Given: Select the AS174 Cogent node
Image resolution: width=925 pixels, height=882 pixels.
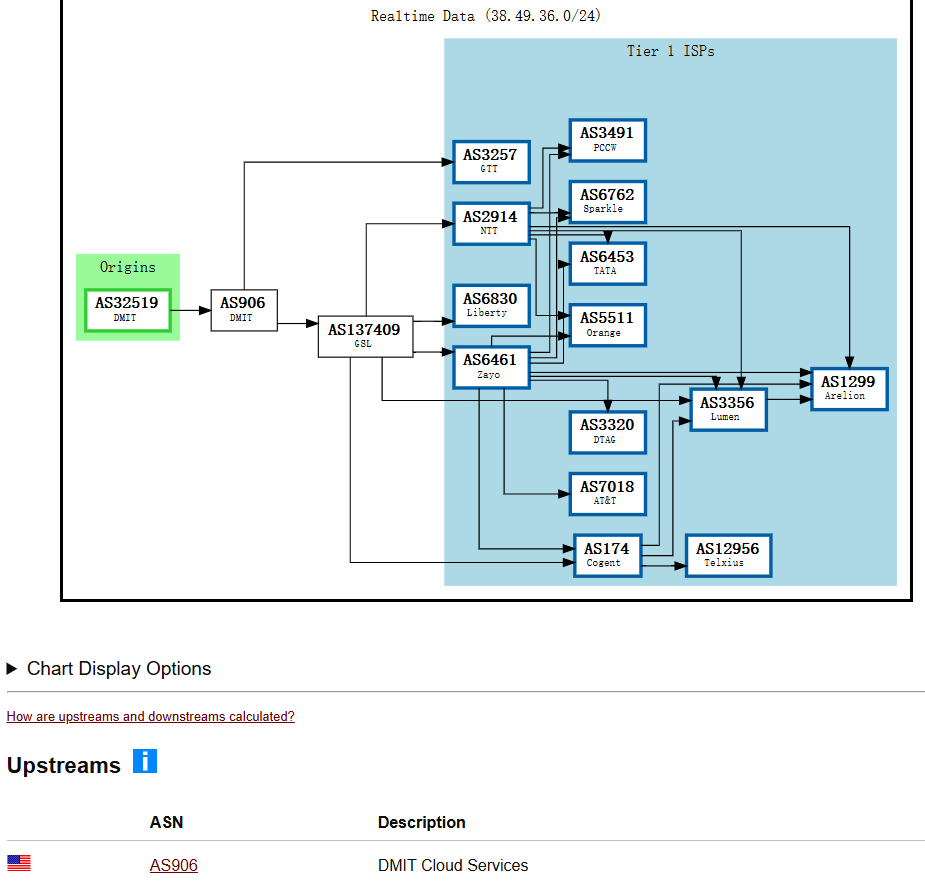Looking at the screenshot, I should [x=608, y=555].
